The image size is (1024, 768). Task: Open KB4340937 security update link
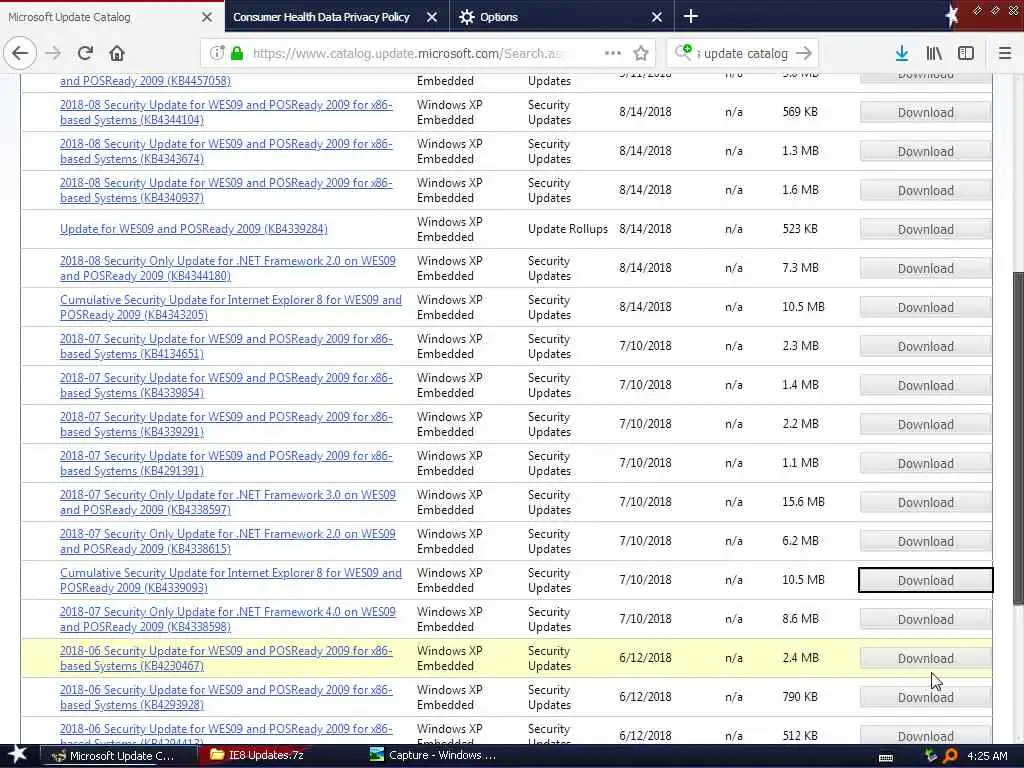point(226,190)
